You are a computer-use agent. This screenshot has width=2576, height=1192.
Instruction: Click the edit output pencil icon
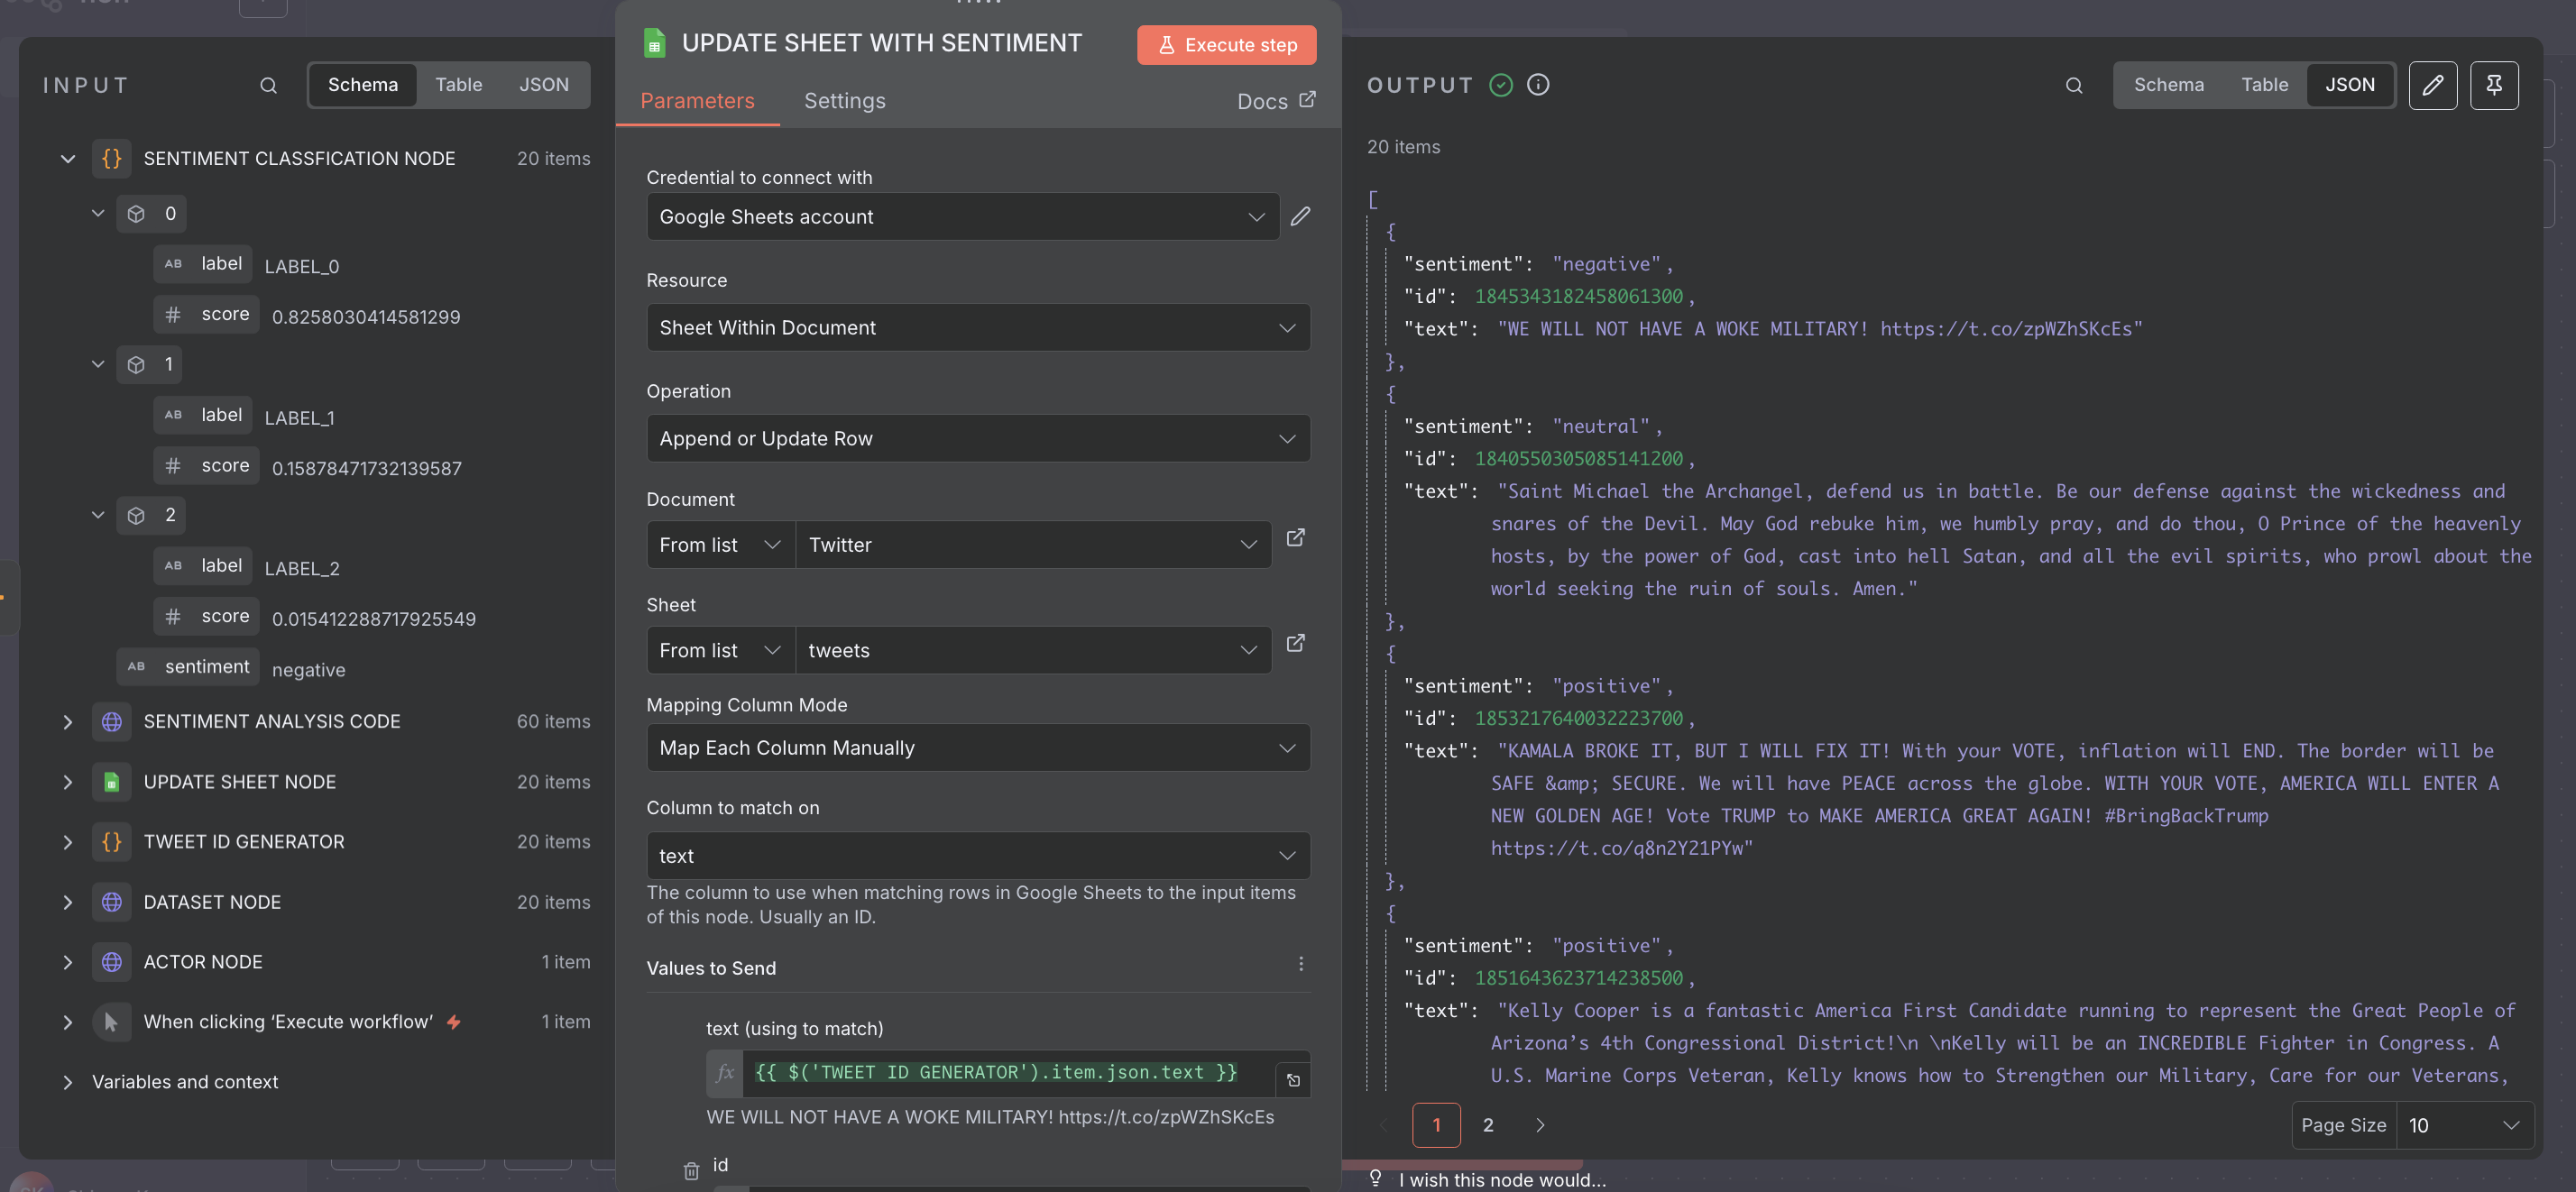2432,85
